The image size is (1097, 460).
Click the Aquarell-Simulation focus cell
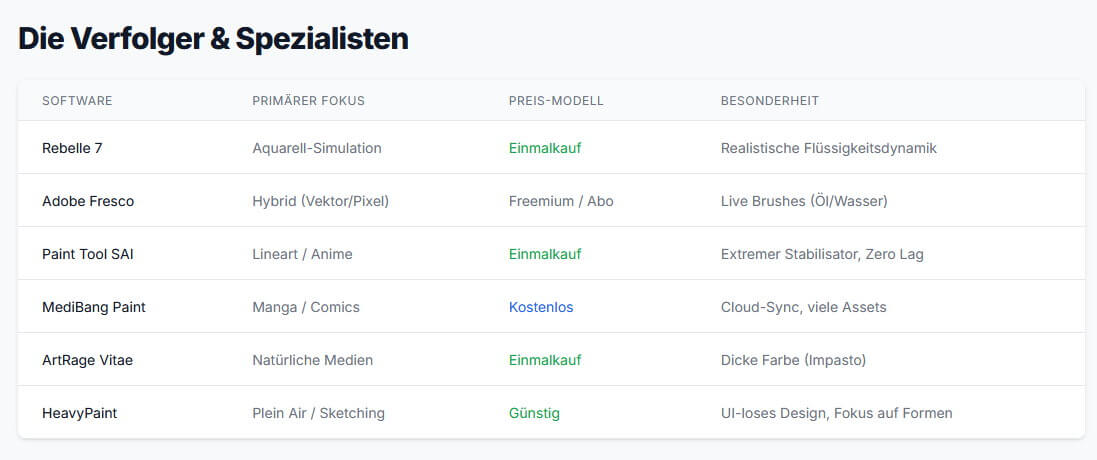point(317,148)
